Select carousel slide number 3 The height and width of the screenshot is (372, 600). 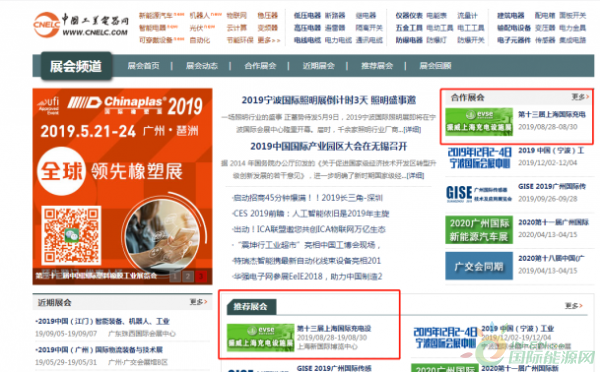[x=201, y=276]
